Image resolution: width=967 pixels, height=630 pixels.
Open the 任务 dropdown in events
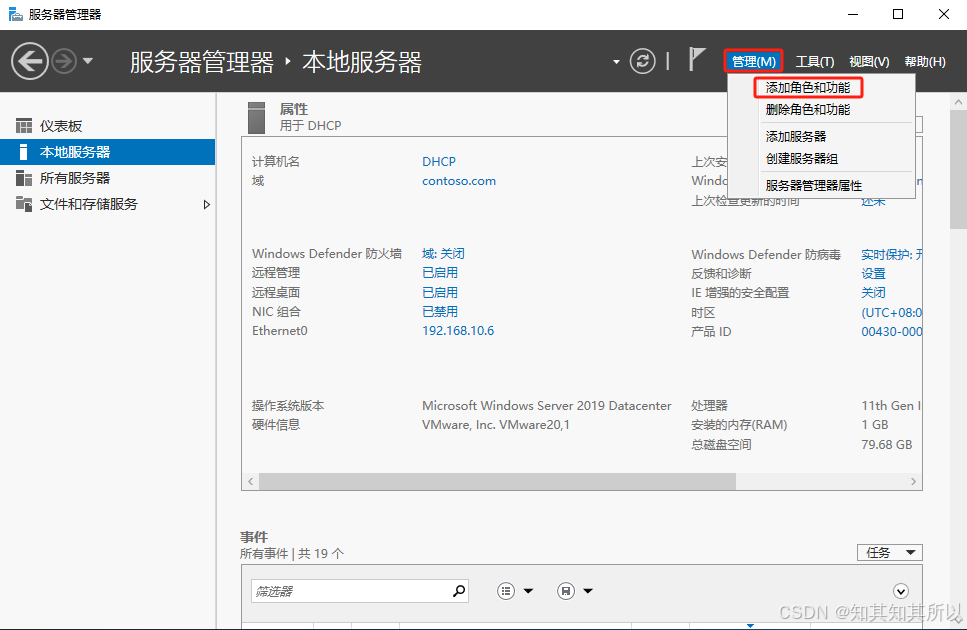(889, 552)
